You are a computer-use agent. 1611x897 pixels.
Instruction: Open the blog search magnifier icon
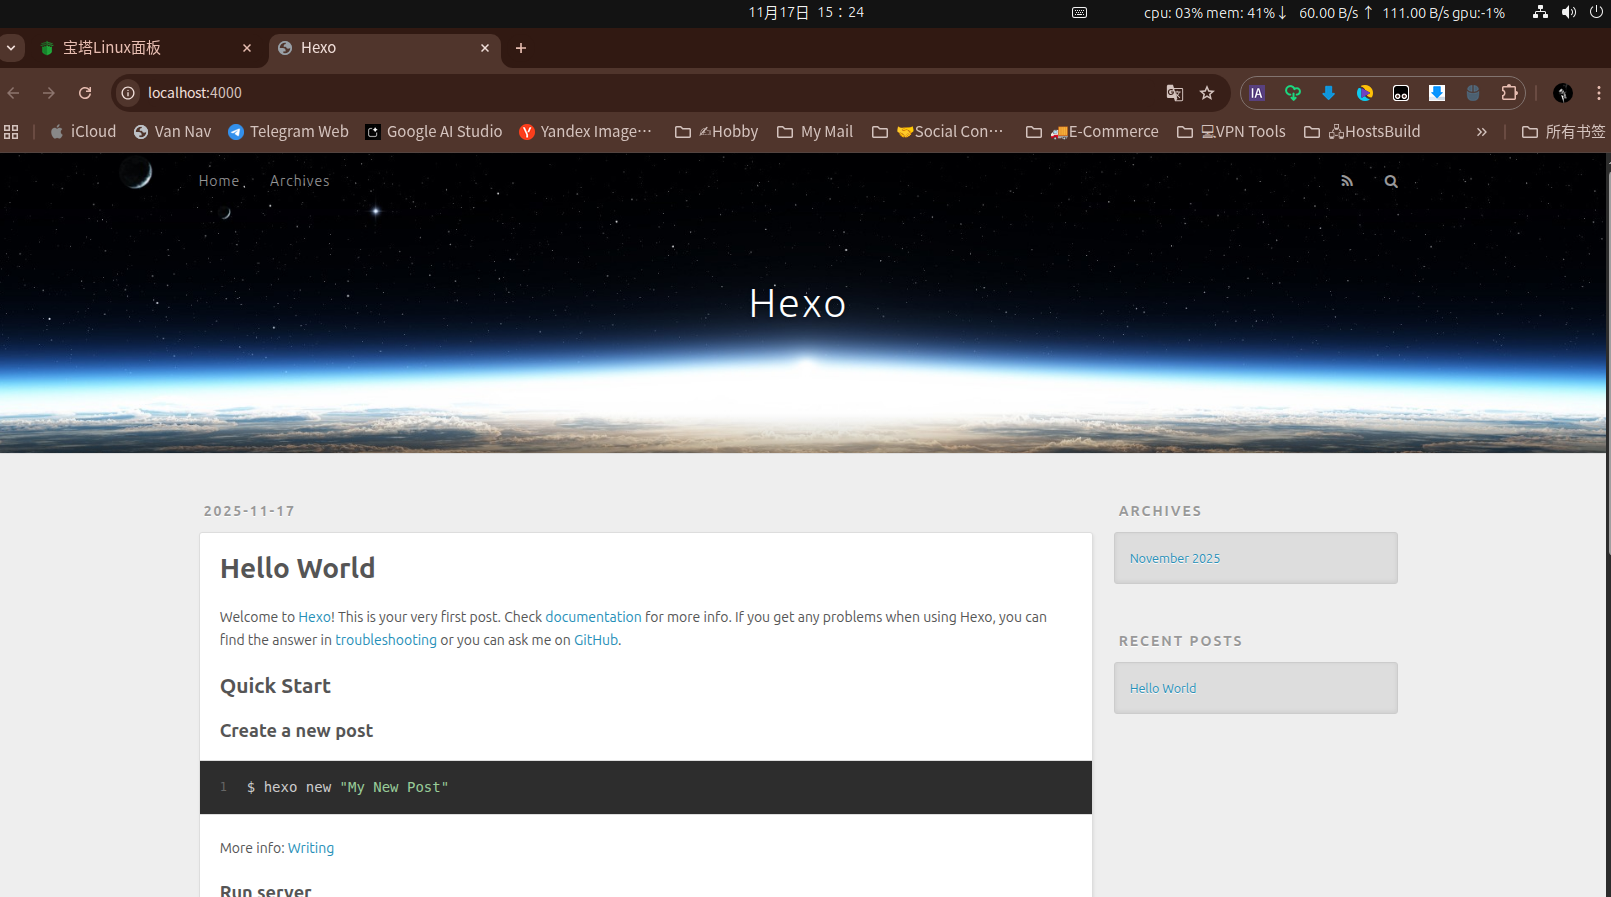pos(1391,181)
